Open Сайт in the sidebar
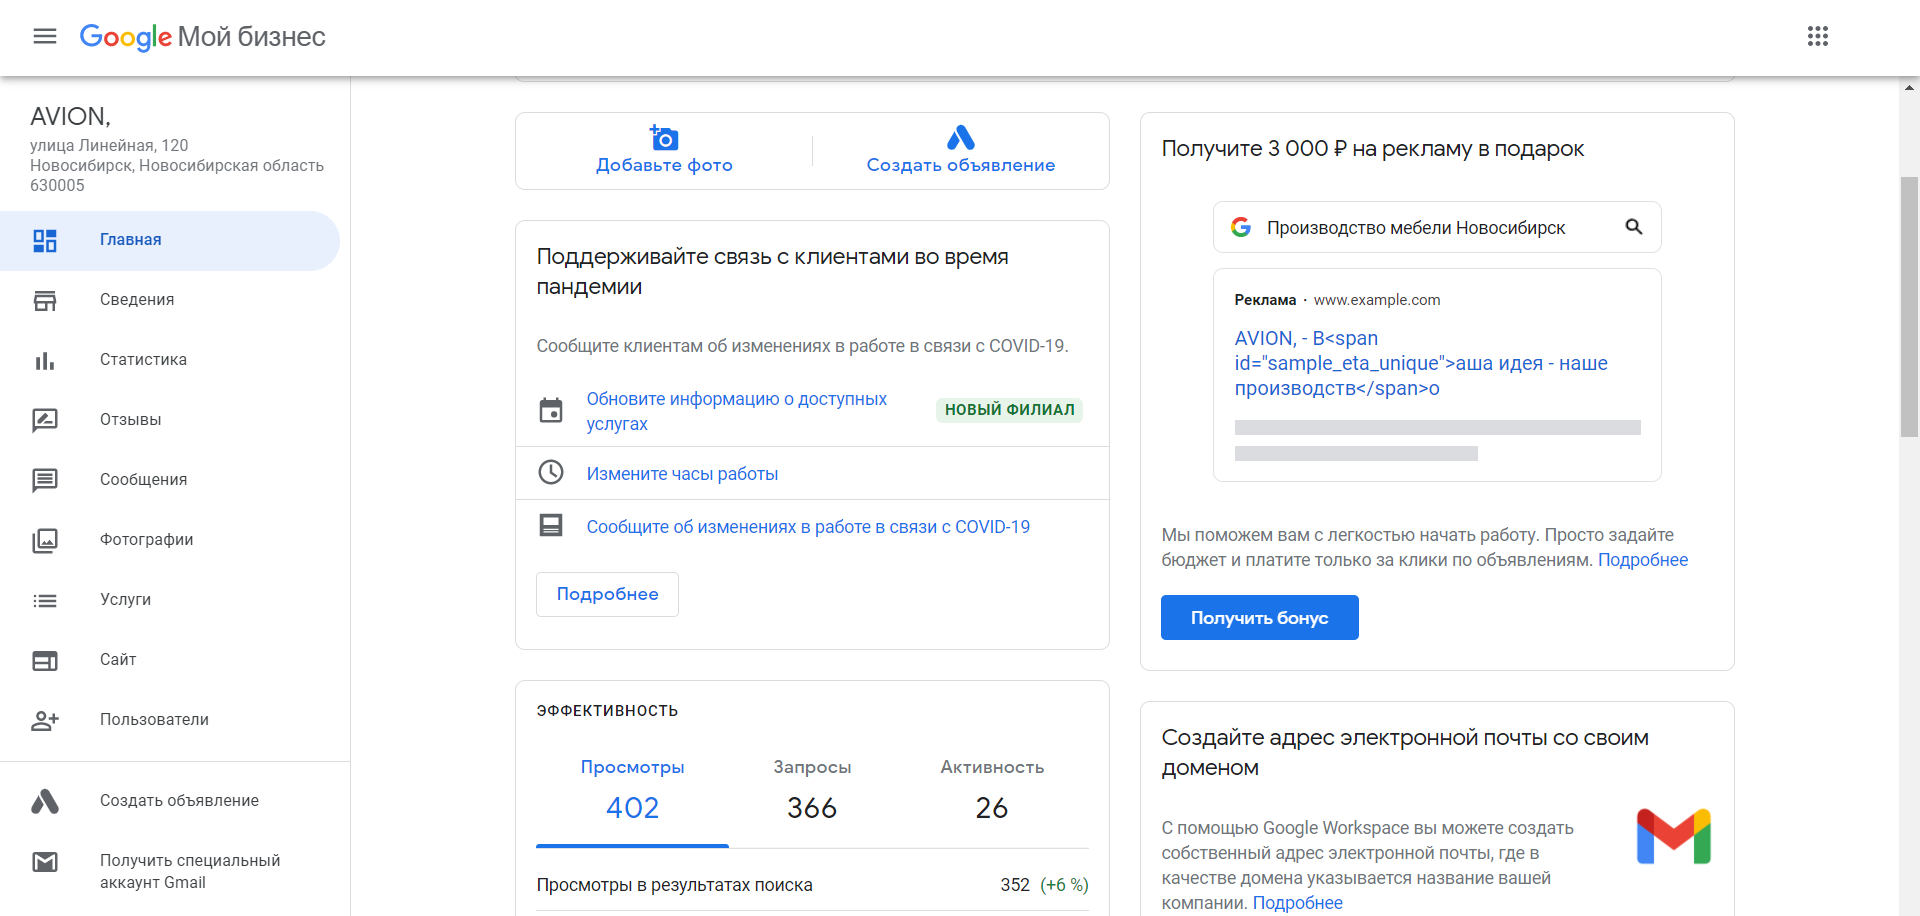Image resolution: width=1920 pixels, height=916 pixels. [x=170, y=660]
